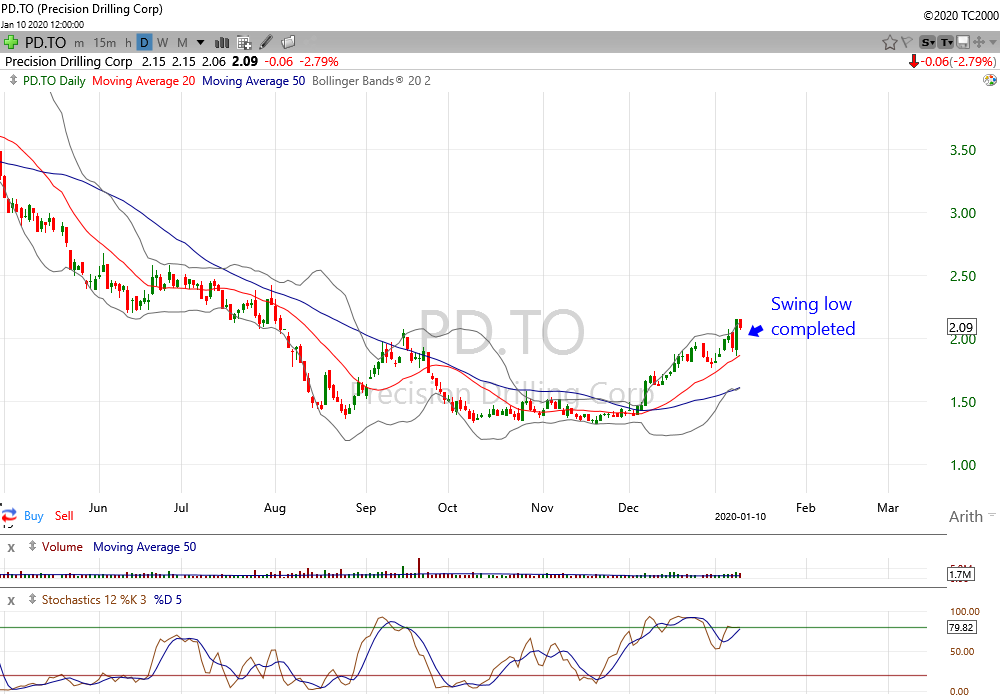Viewport: 1000px width, 700px height.
Task: Click the buy/sell swap arrows icon
Action: coord(9,515)
